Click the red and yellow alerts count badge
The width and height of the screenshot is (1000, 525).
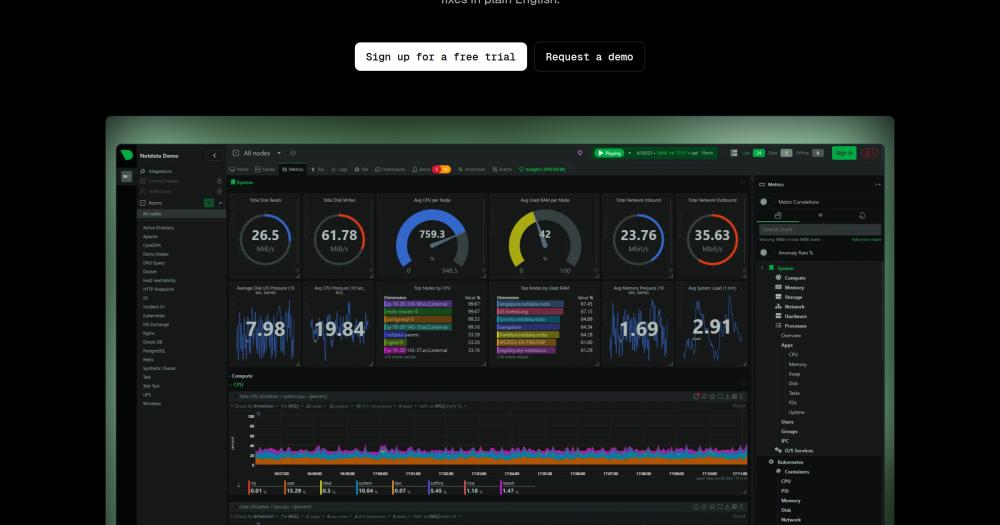[441, 170]
